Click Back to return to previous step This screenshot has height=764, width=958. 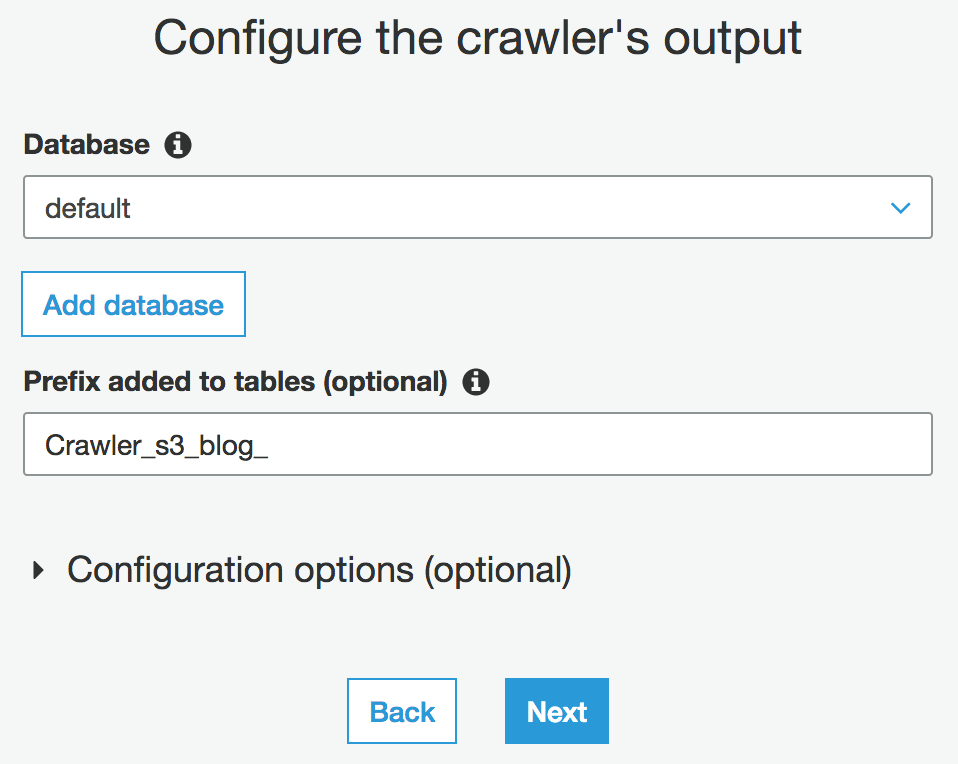[x=401, y=711]
